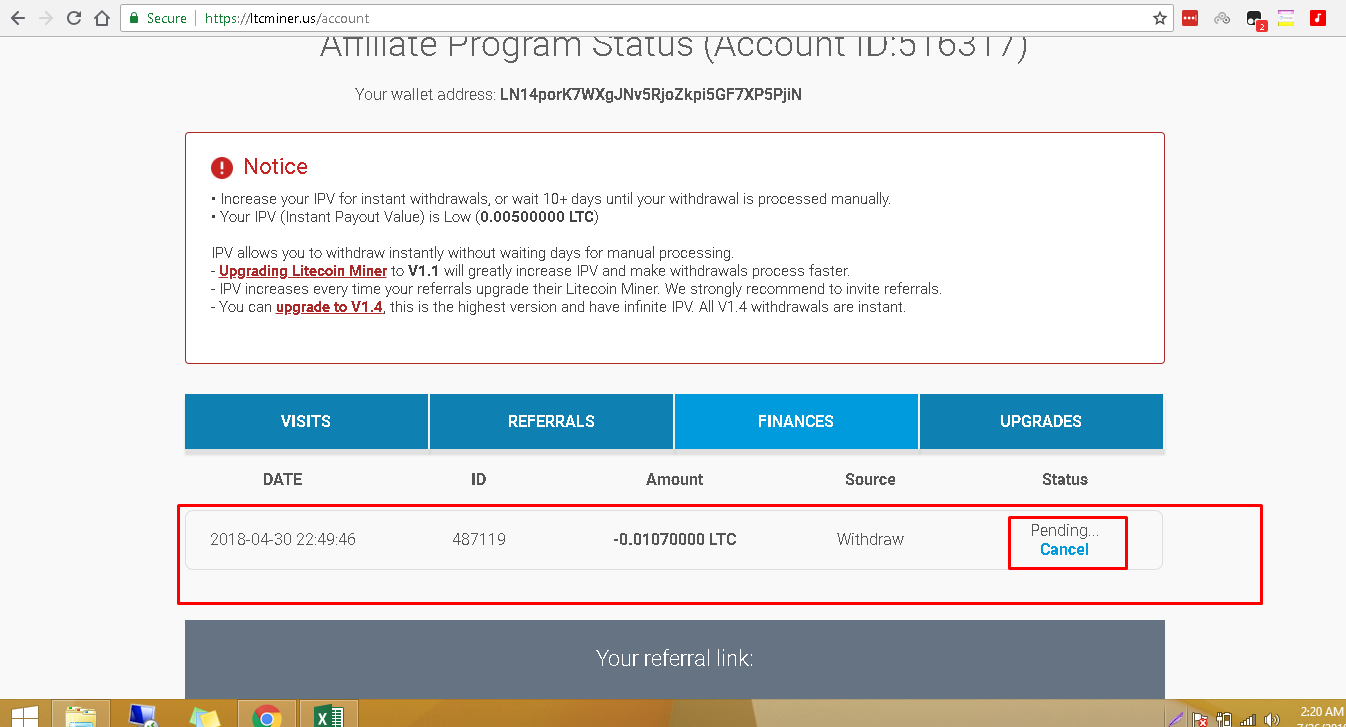Open the red dots password extension
This screenshot has width=1346, height=727.
click(1190, 18)
